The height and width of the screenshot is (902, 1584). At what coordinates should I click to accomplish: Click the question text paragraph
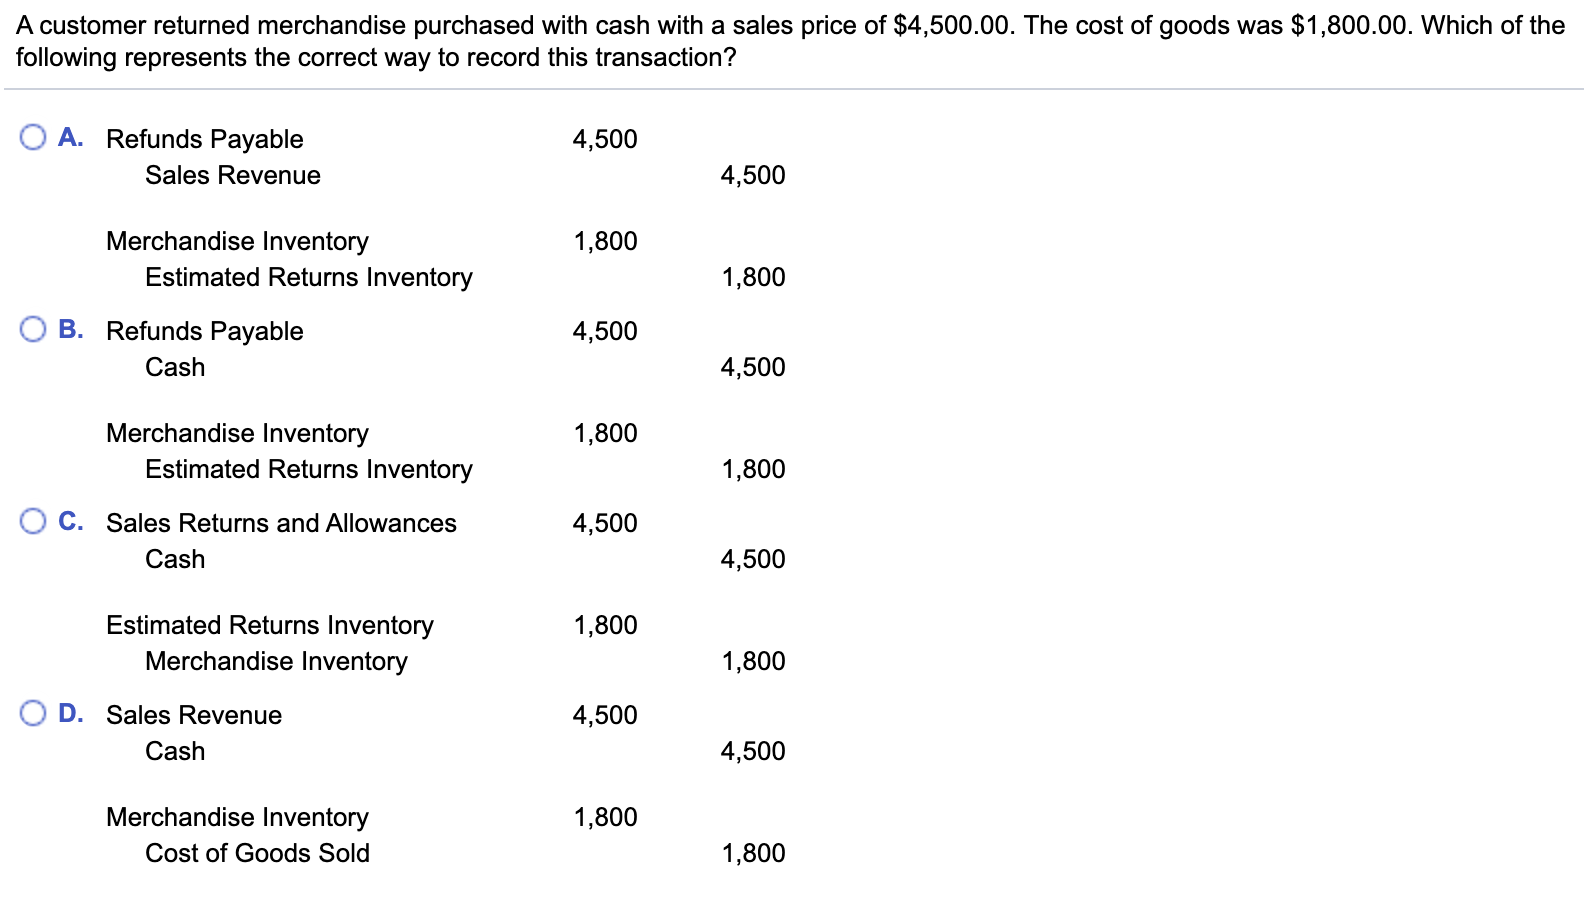pos(790,41)
